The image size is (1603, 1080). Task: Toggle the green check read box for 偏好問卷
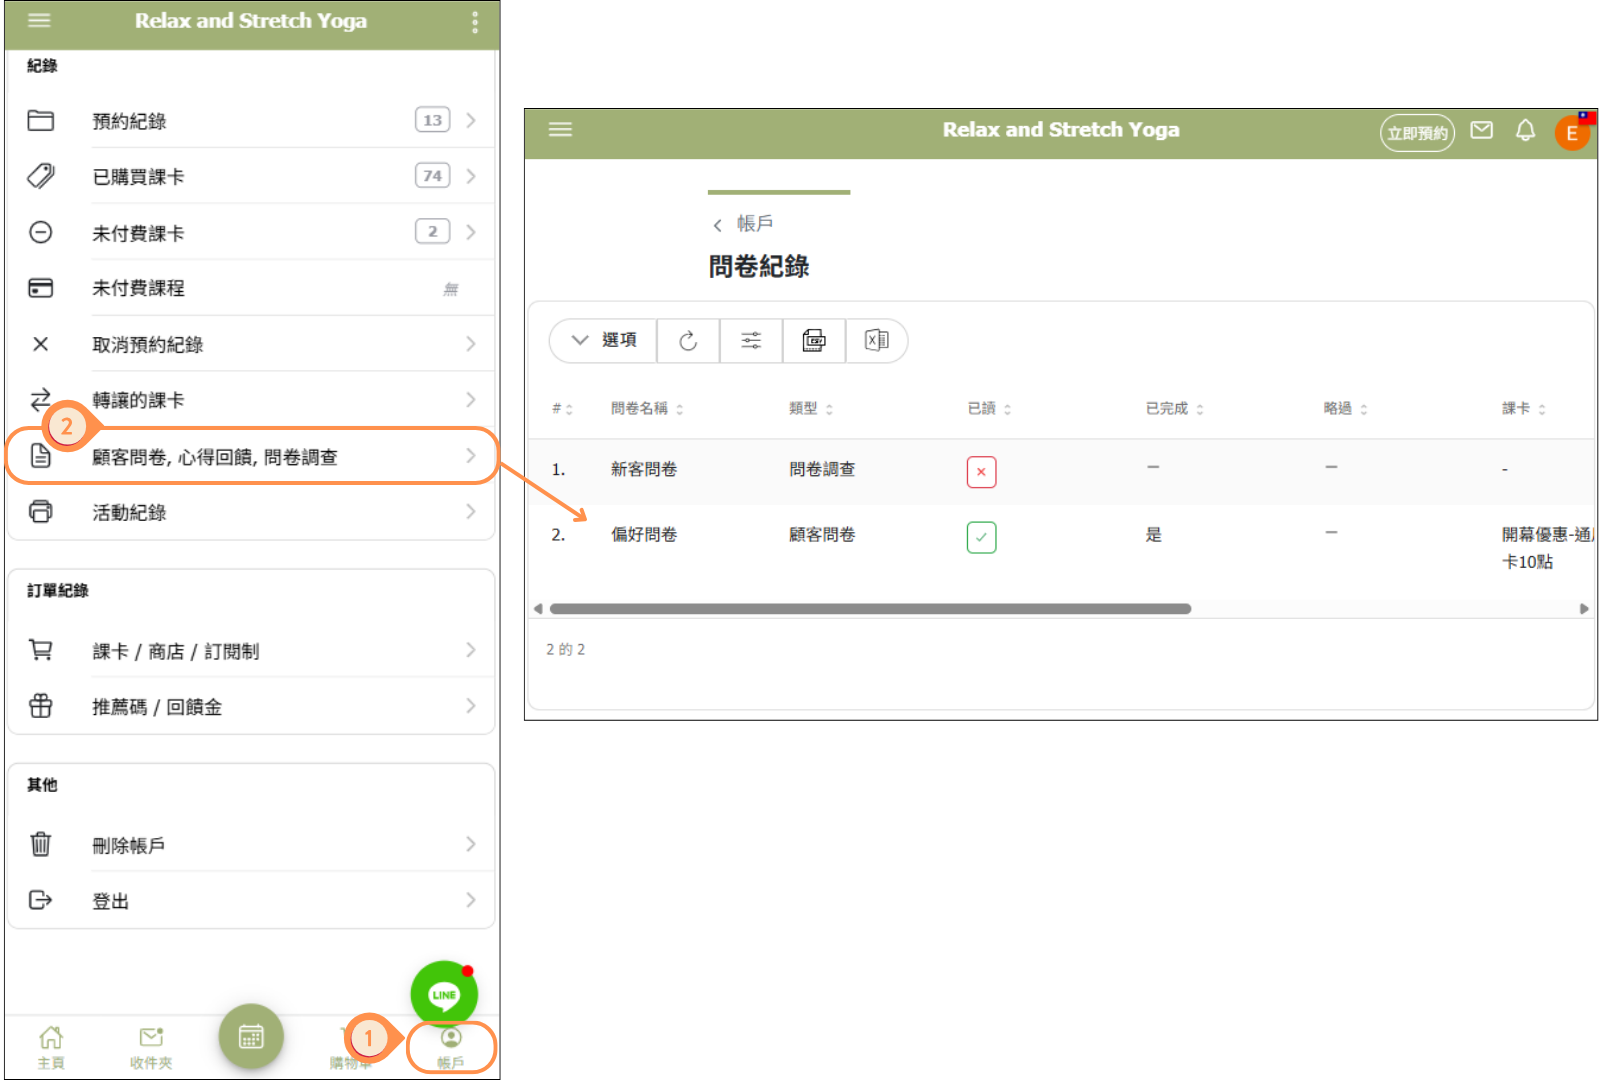tap(981, 537)
